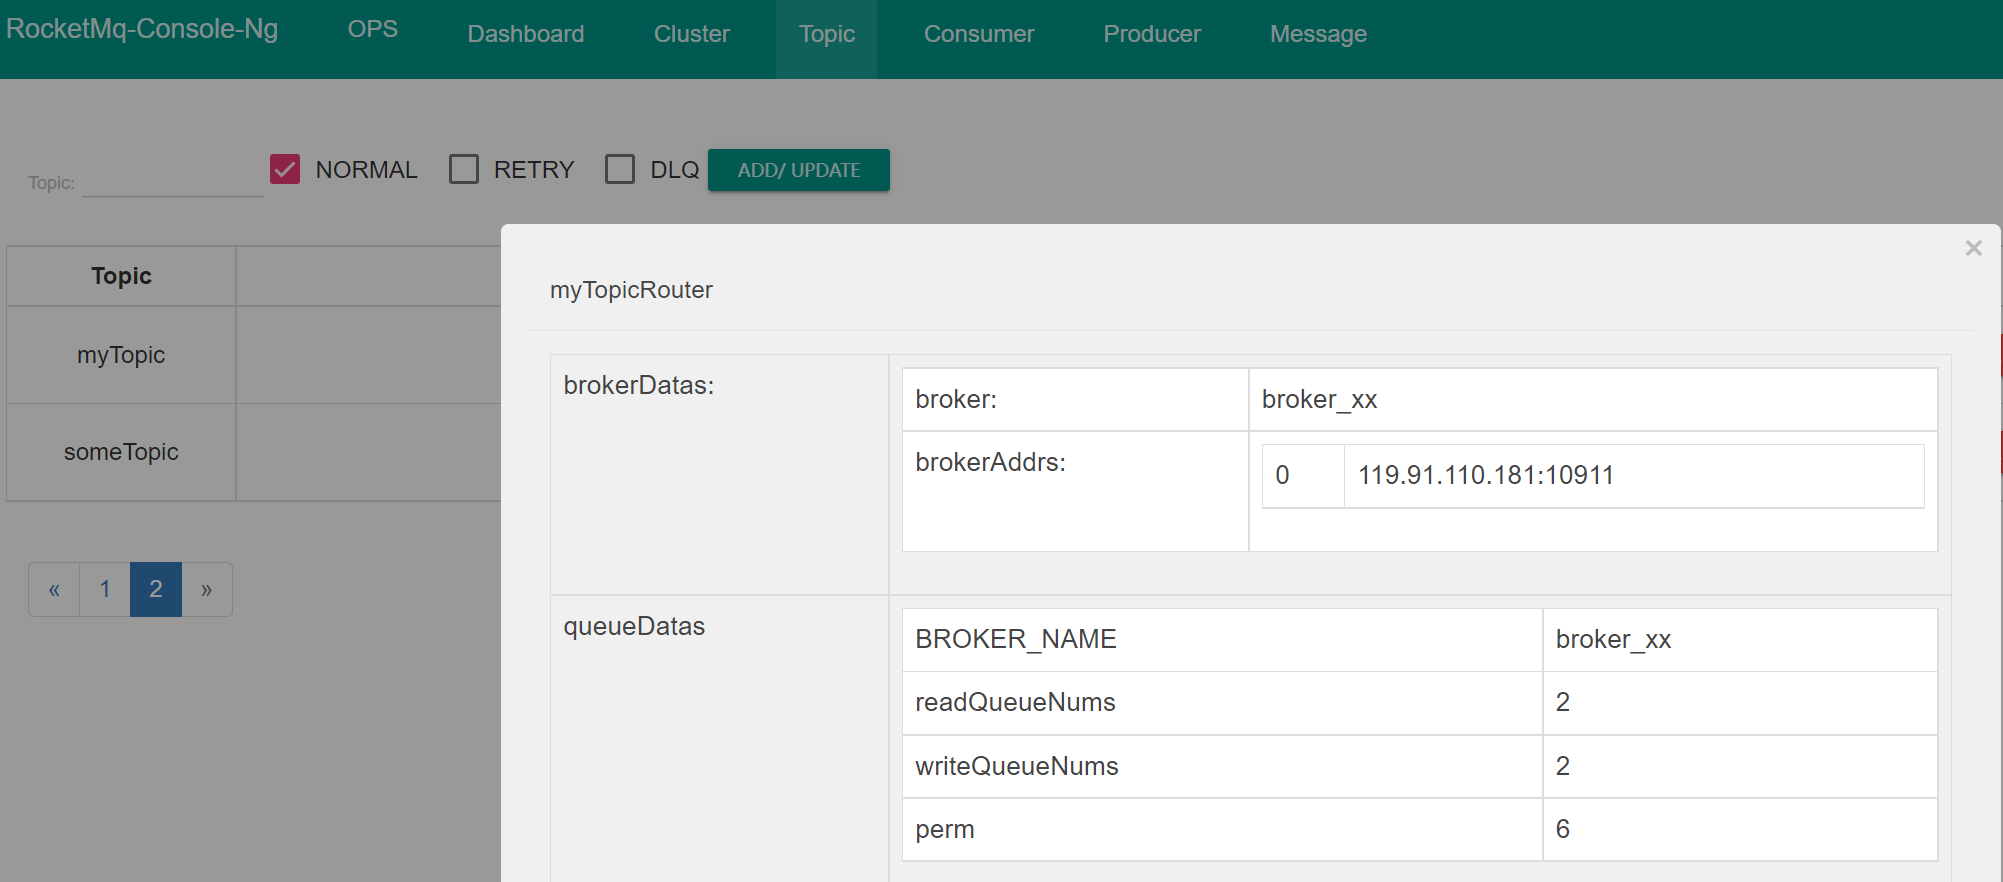Go to previous page with « arrow

point(54,589)
